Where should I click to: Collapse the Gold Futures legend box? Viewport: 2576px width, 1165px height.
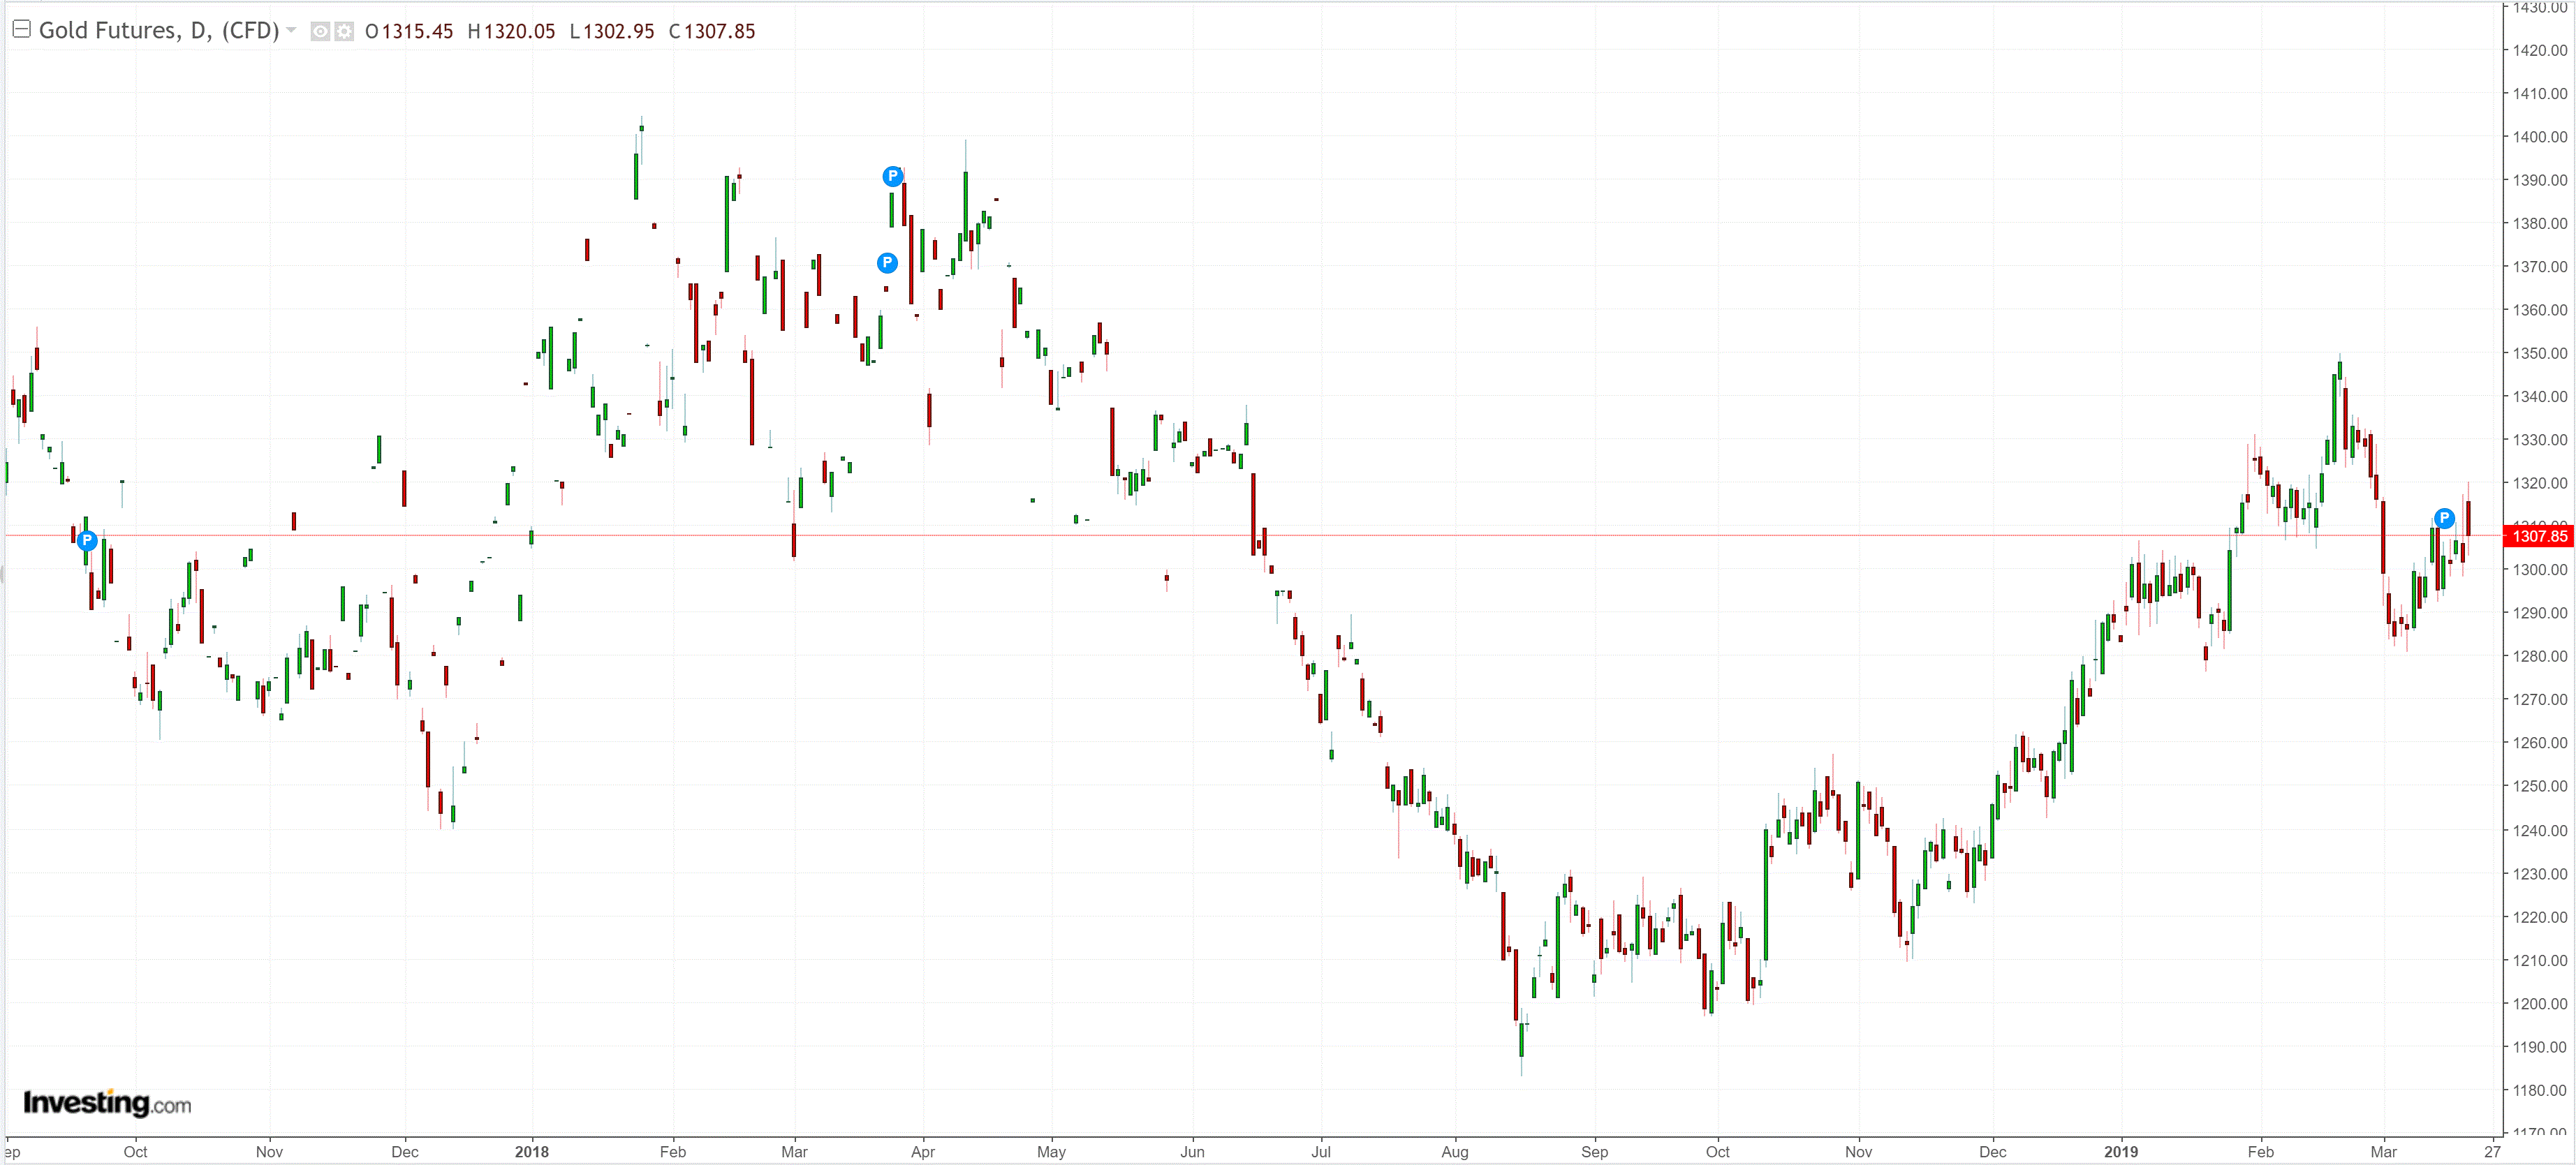click(x=21, y=29)
